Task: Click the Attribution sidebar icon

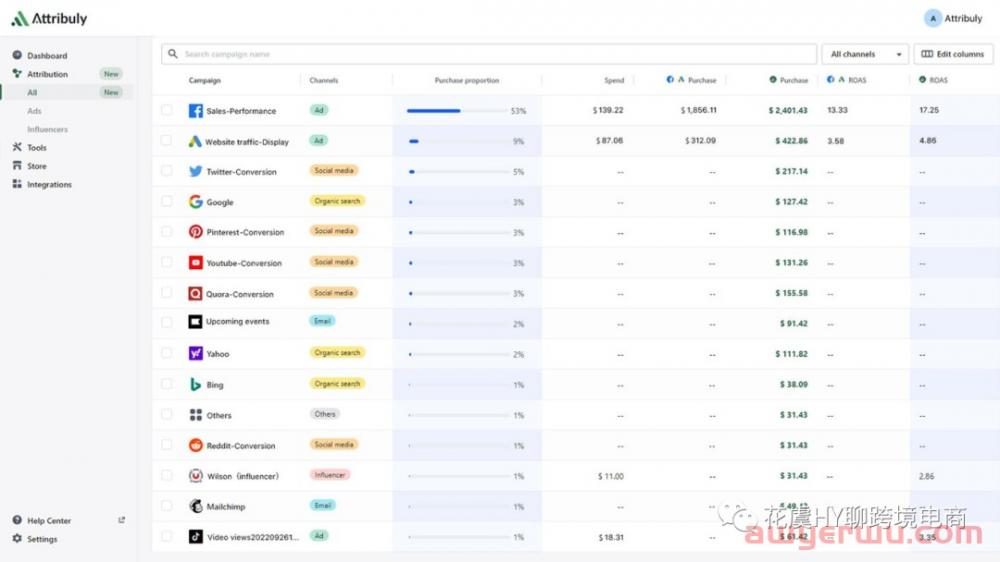Action: click(17, 74)
